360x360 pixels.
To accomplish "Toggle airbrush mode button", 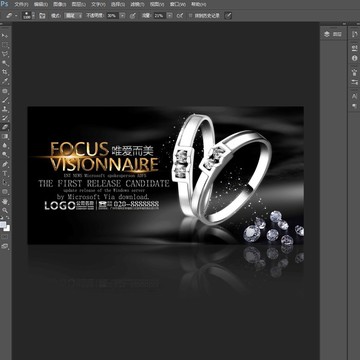I will pyautogui.click(x=180, y=16).
